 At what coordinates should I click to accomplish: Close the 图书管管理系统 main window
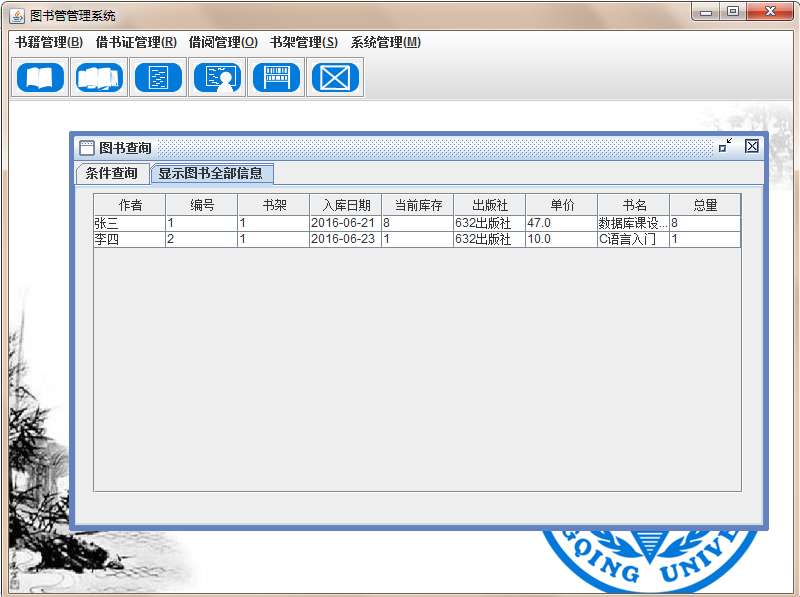coord(770,12)
